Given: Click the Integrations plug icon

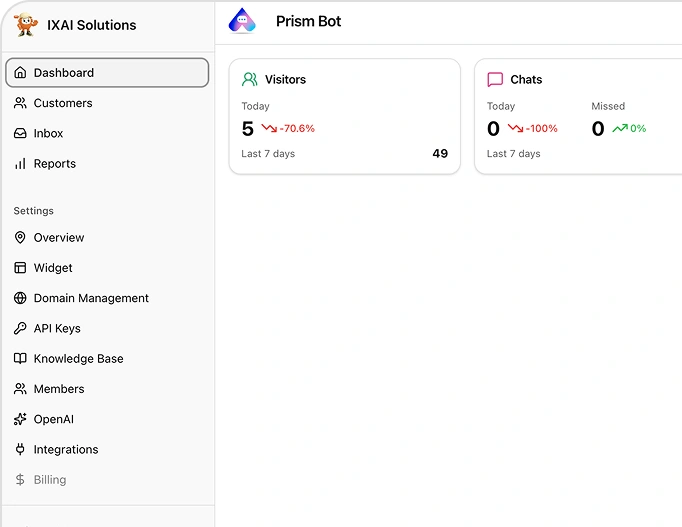Looking at the screenshot, I should [20, 449].
